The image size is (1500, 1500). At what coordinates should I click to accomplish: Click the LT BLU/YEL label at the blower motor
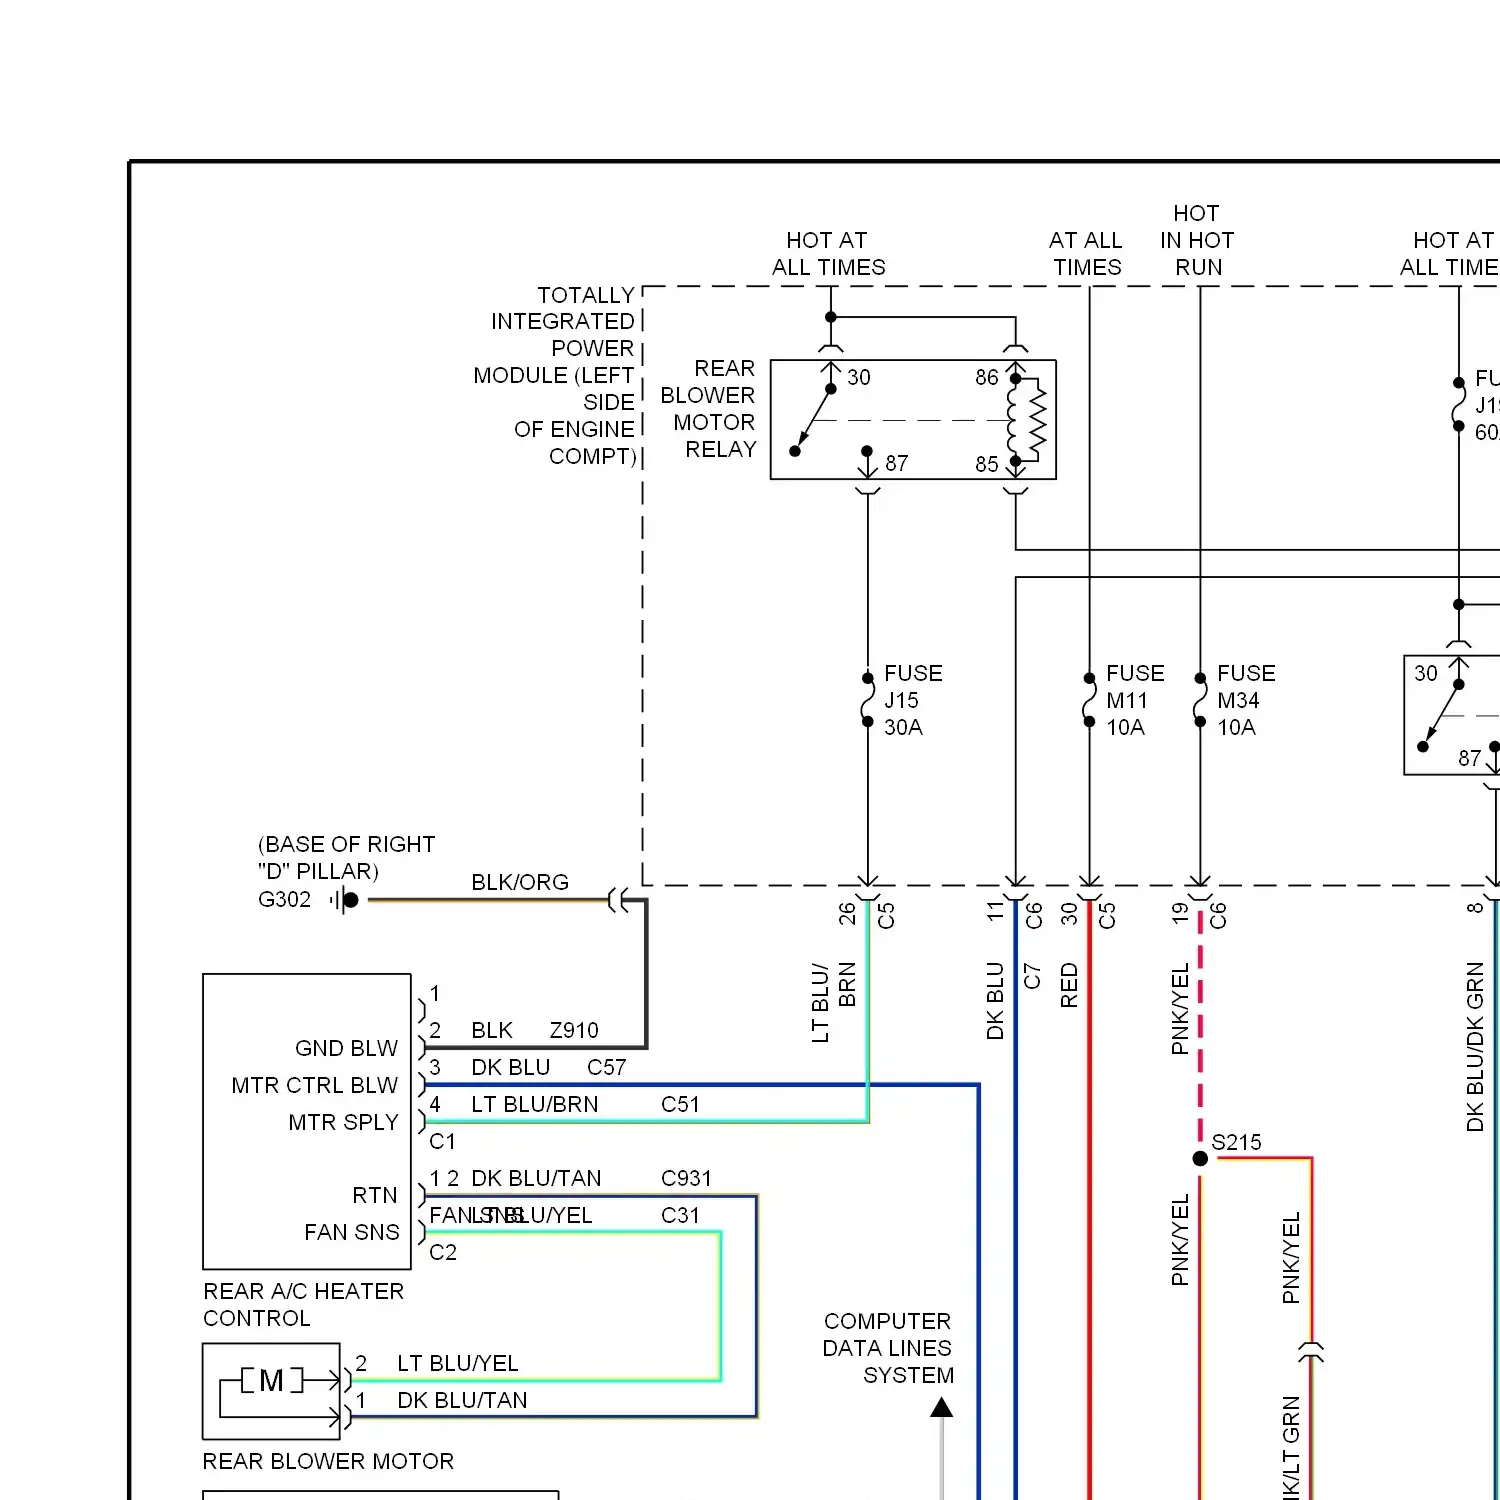click(x=458, y=1363)
